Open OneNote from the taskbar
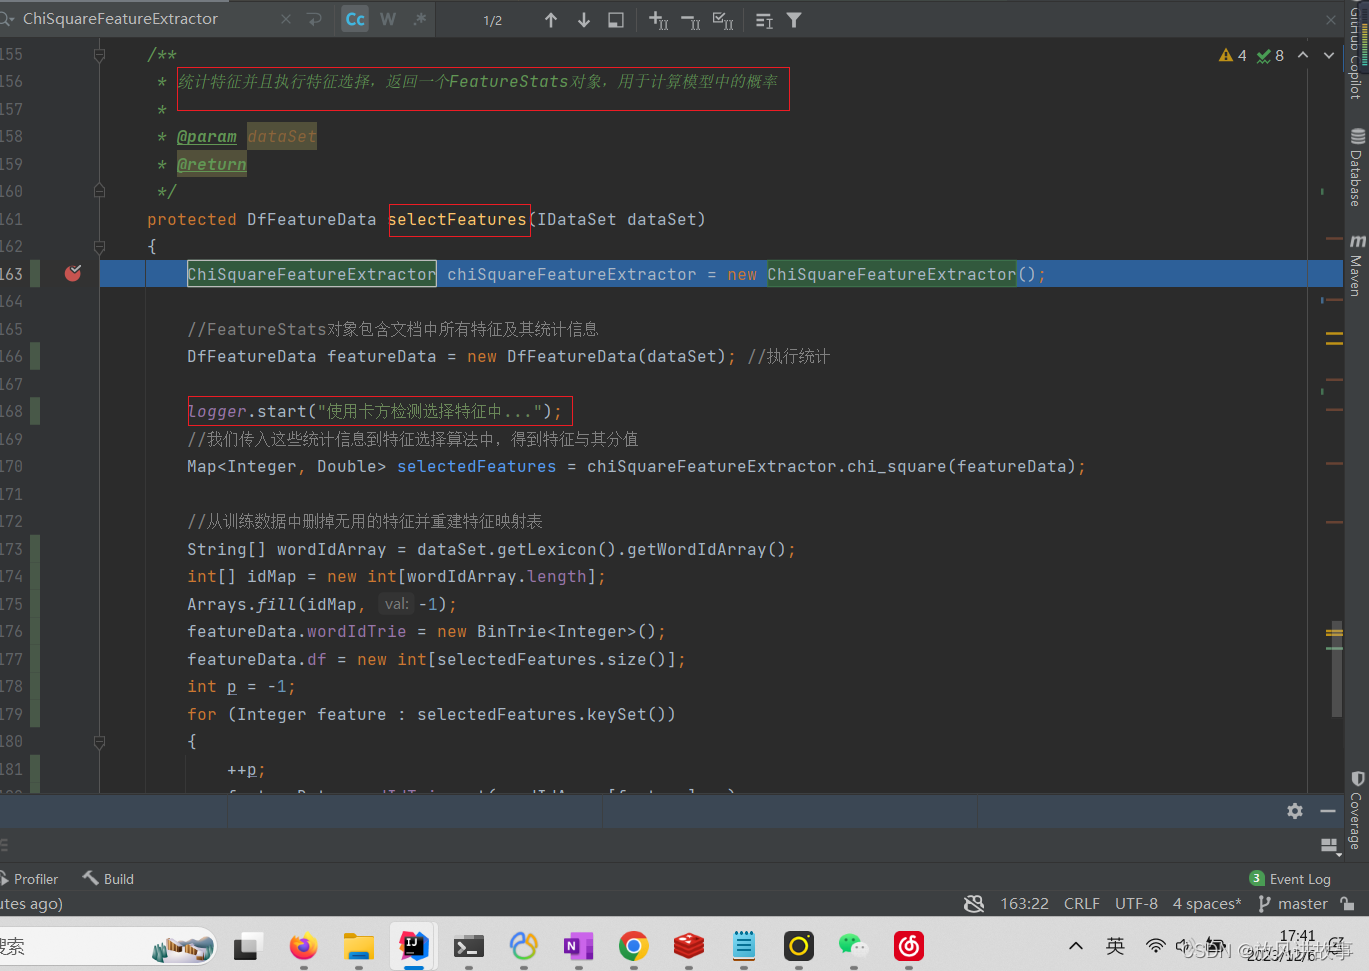The image size is (1369, 971). 578,946
